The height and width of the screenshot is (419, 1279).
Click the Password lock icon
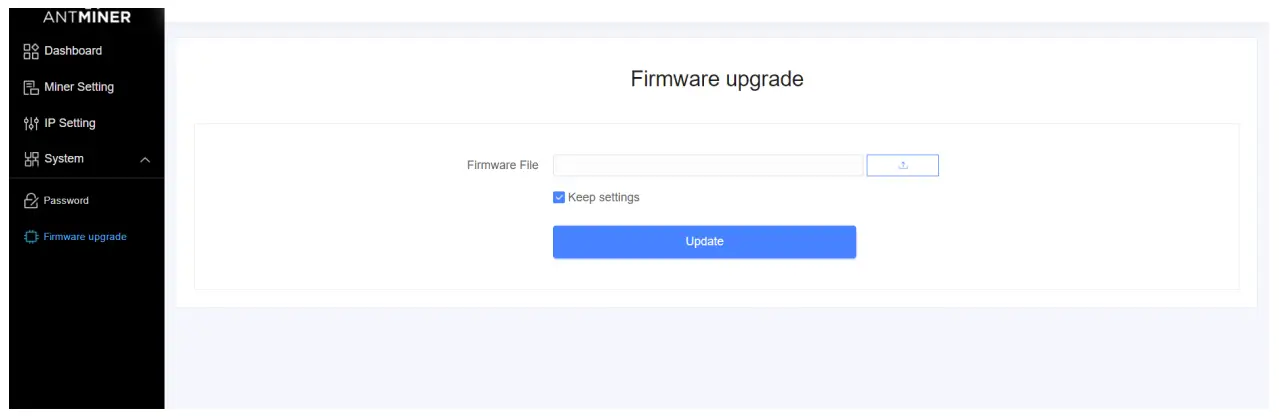tap(31, 201)
